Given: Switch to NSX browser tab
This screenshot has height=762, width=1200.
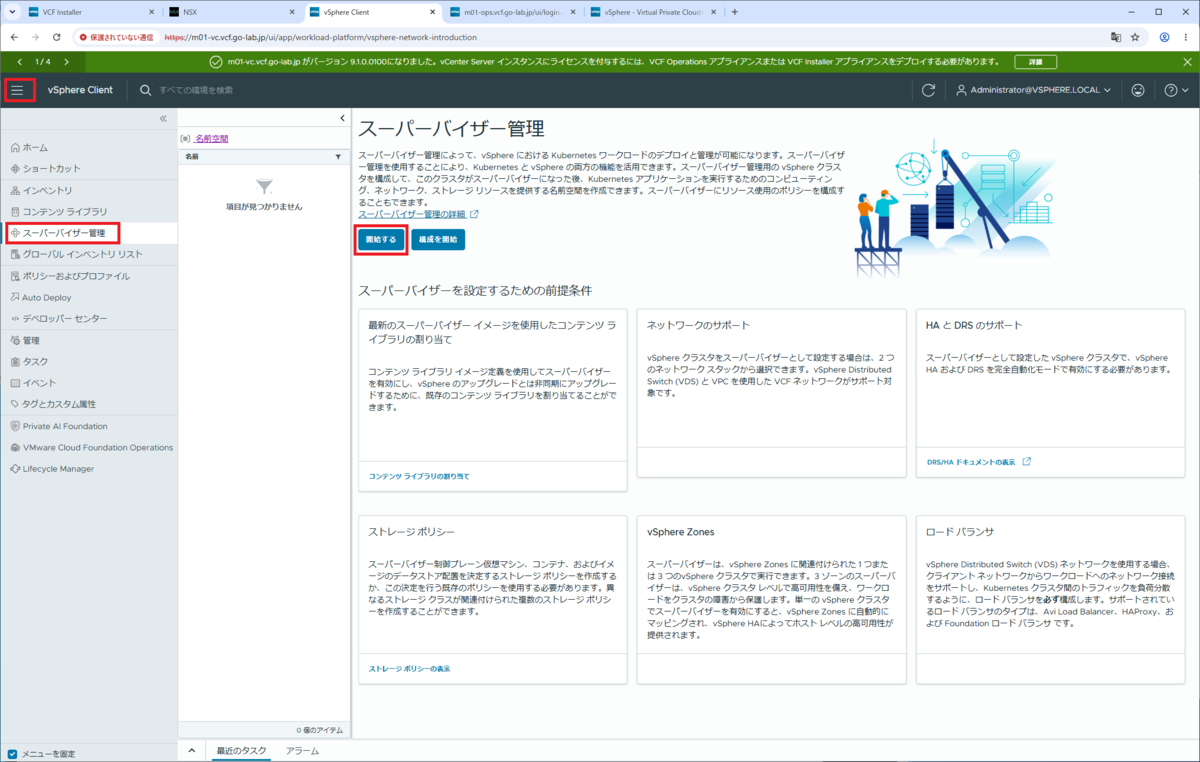Looking at the screenshot, I should coord(232,12).
